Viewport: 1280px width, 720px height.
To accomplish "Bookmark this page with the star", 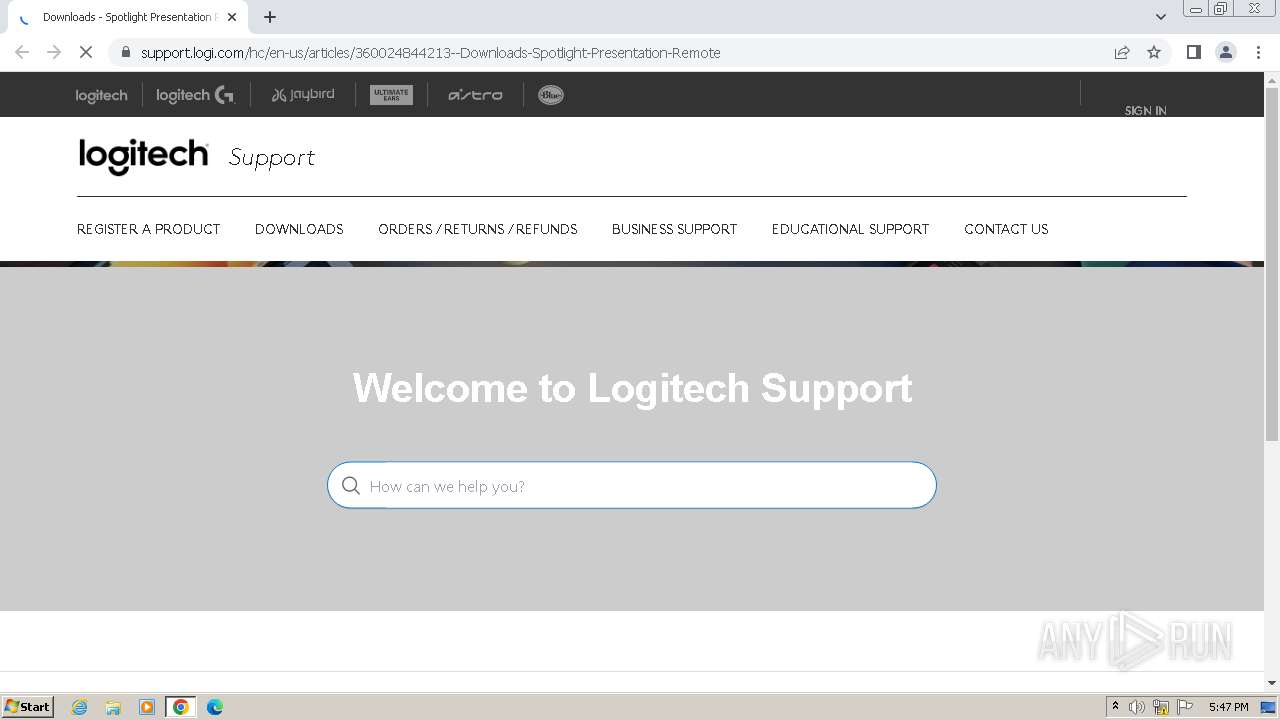I will [1154, 52].
